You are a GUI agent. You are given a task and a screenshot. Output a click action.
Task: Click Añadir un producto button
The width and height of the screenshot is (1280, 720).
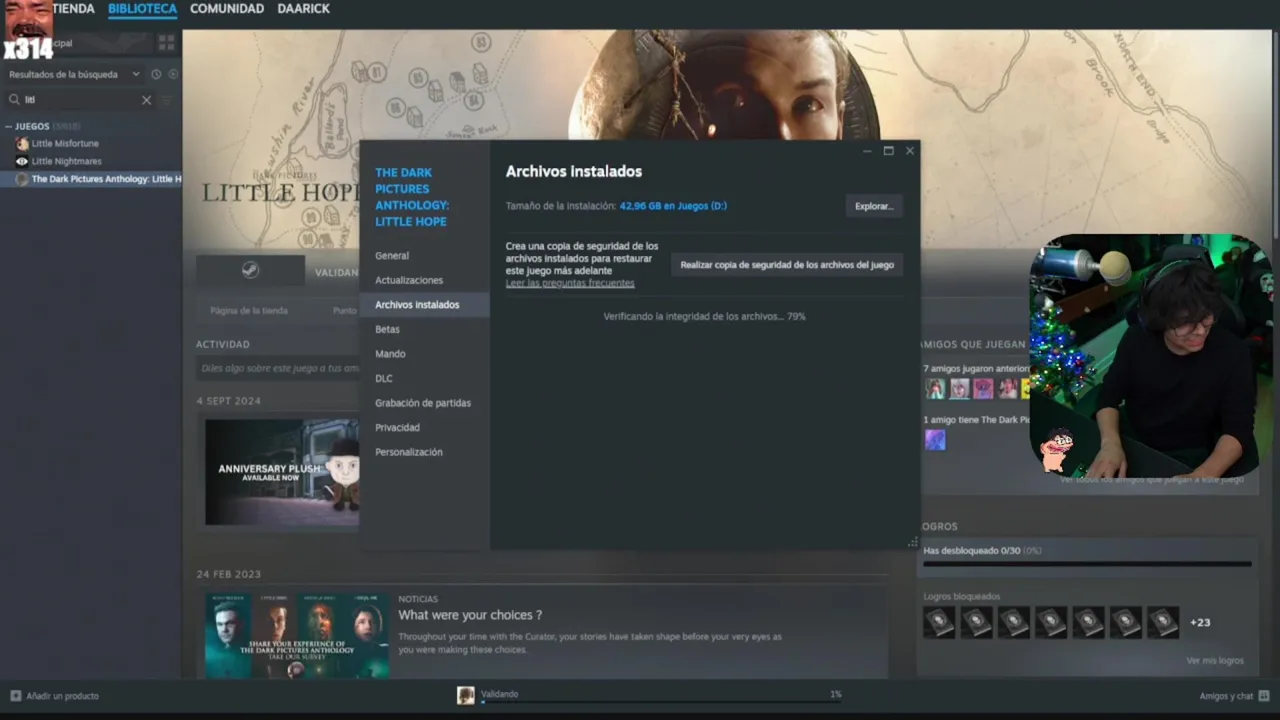[55, 696]
